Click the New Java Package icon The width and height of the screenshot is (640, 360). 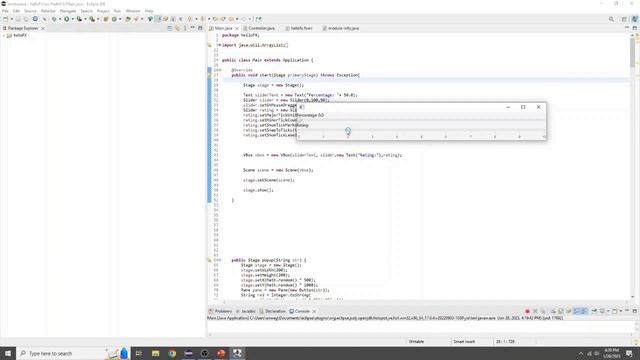(106, 19)
